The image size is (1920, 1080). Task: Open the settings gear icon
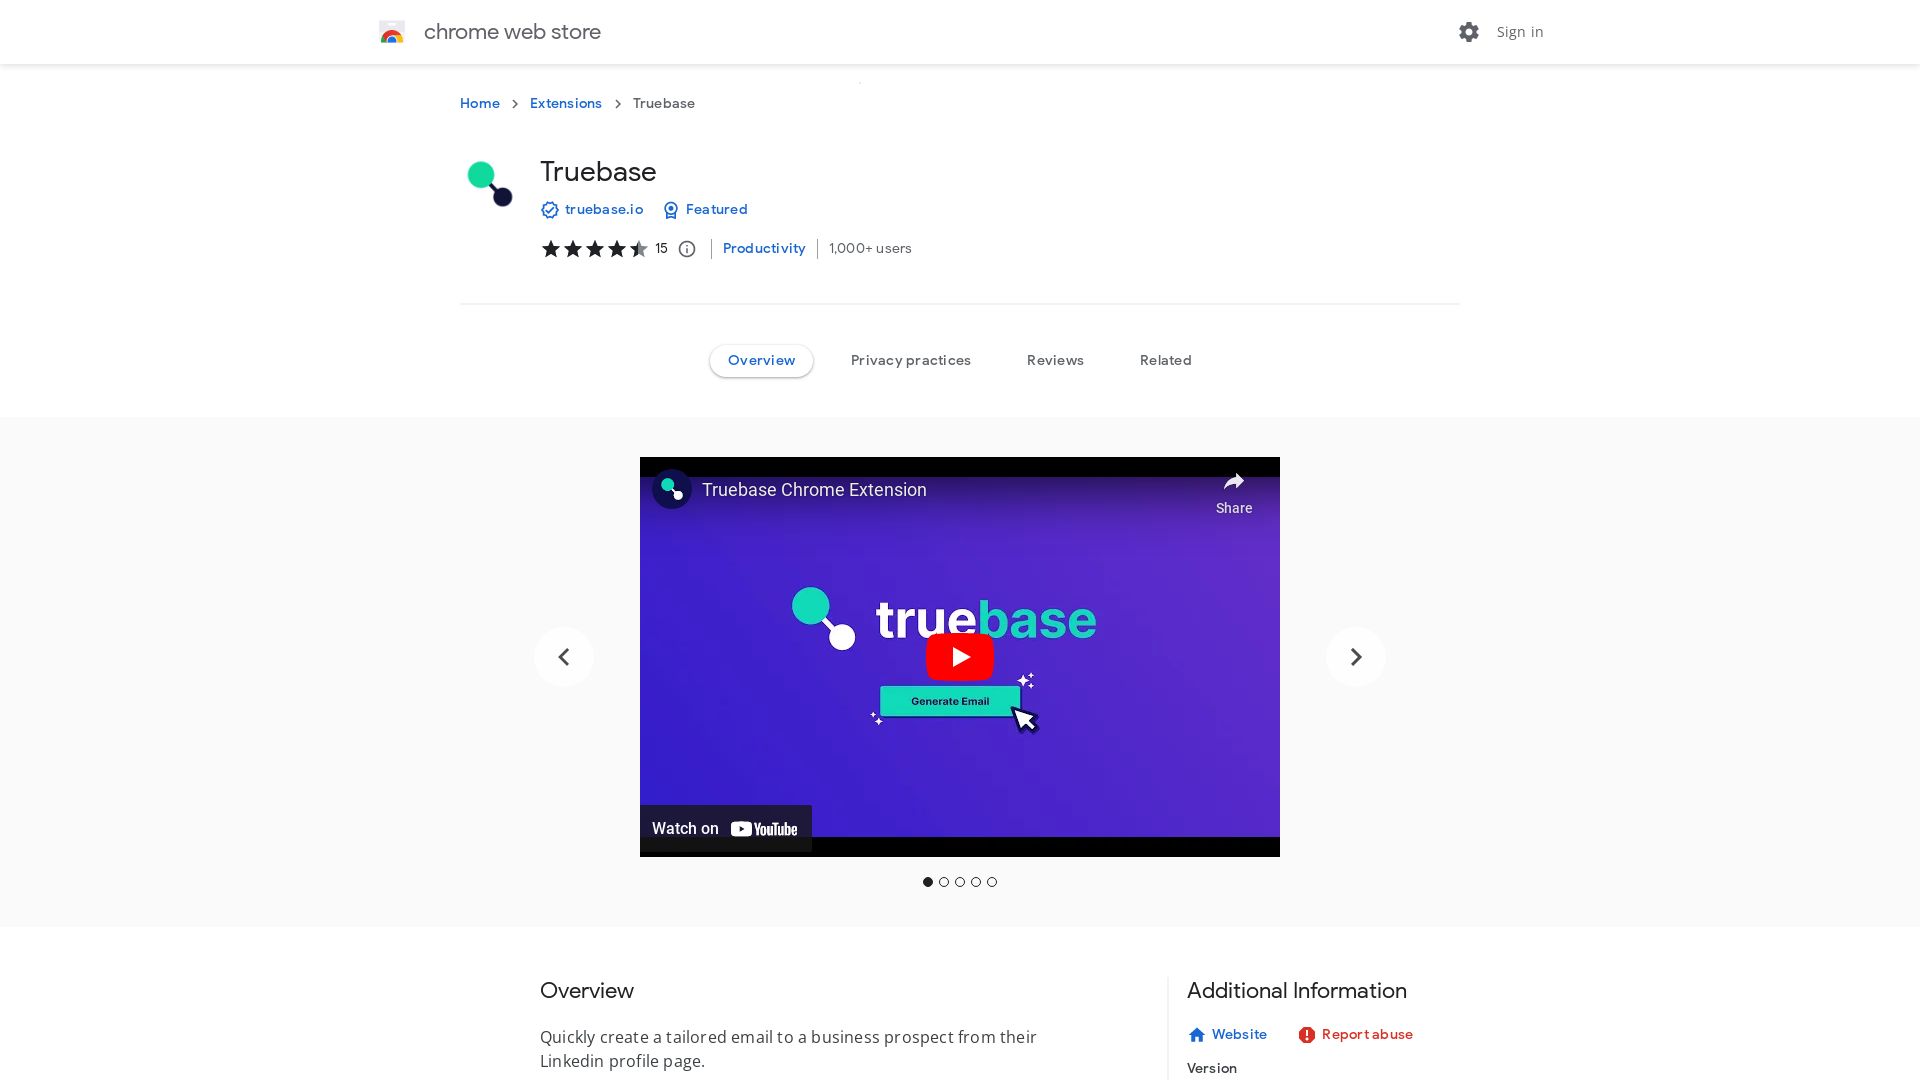[1468, 32]
